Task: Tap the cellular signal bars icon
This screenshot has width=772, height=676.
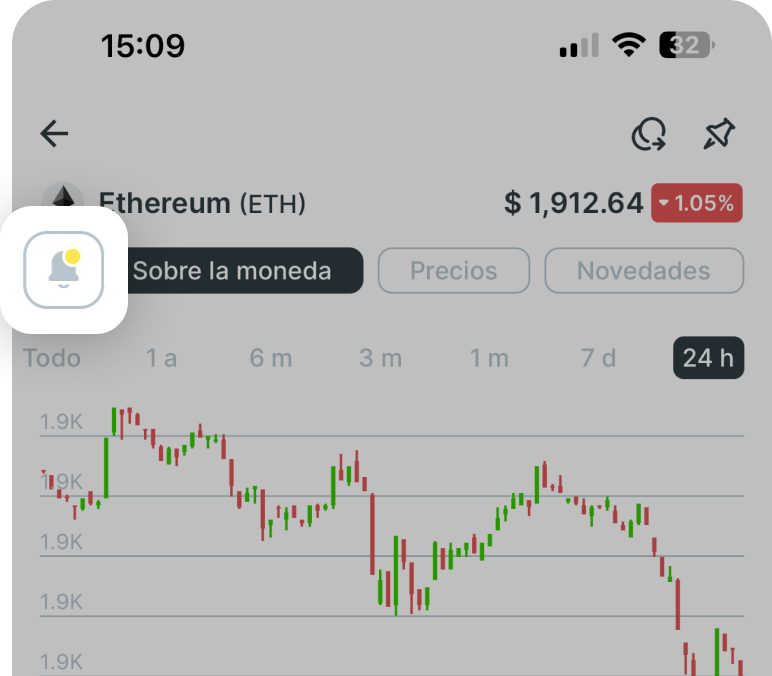Action: pyautogui.click(x=579, y=45)
